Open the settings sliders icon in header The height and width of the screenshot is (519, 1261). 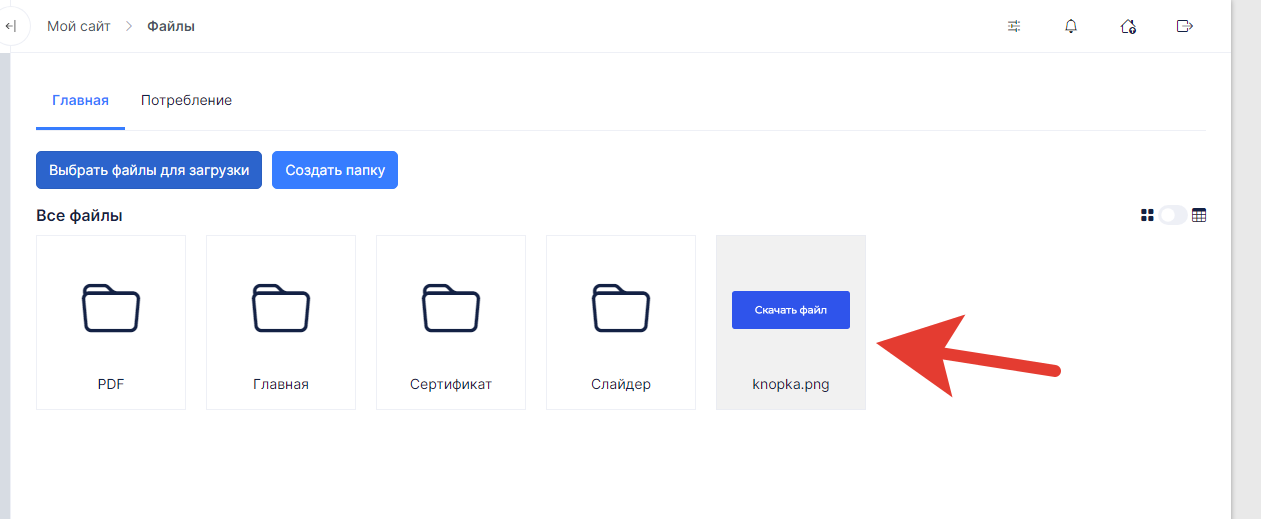pos(1014,26)
